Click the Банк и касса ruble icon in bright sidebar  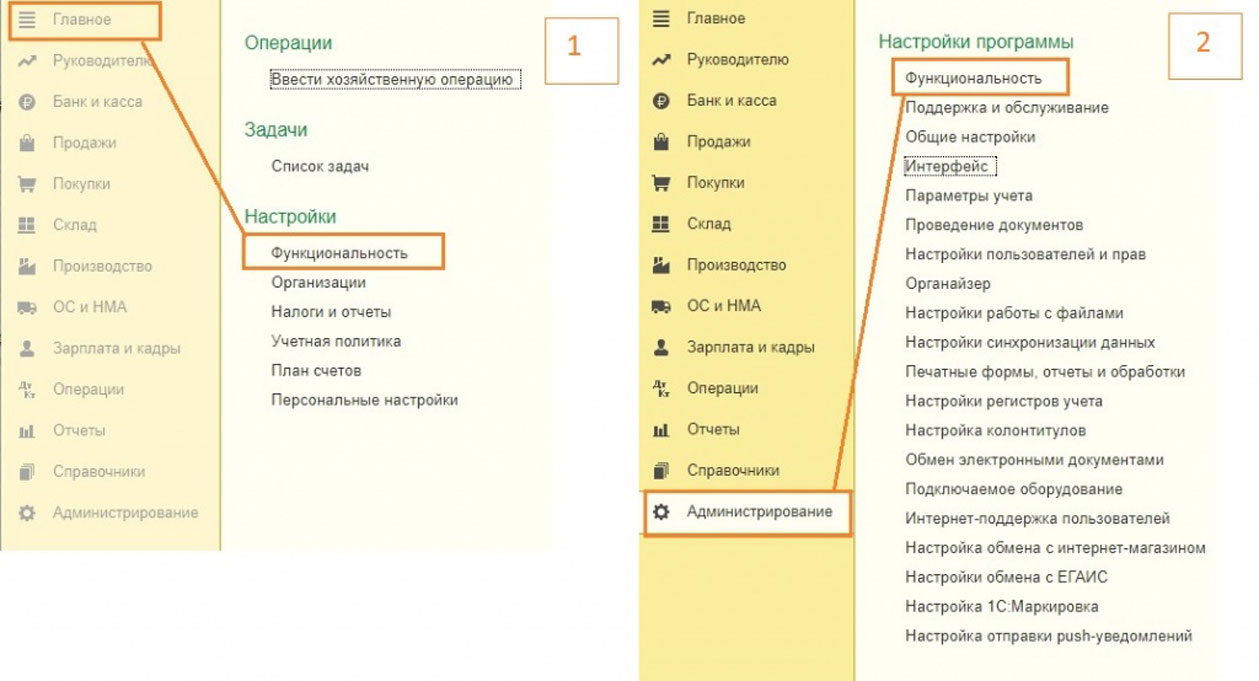[661, 101]
